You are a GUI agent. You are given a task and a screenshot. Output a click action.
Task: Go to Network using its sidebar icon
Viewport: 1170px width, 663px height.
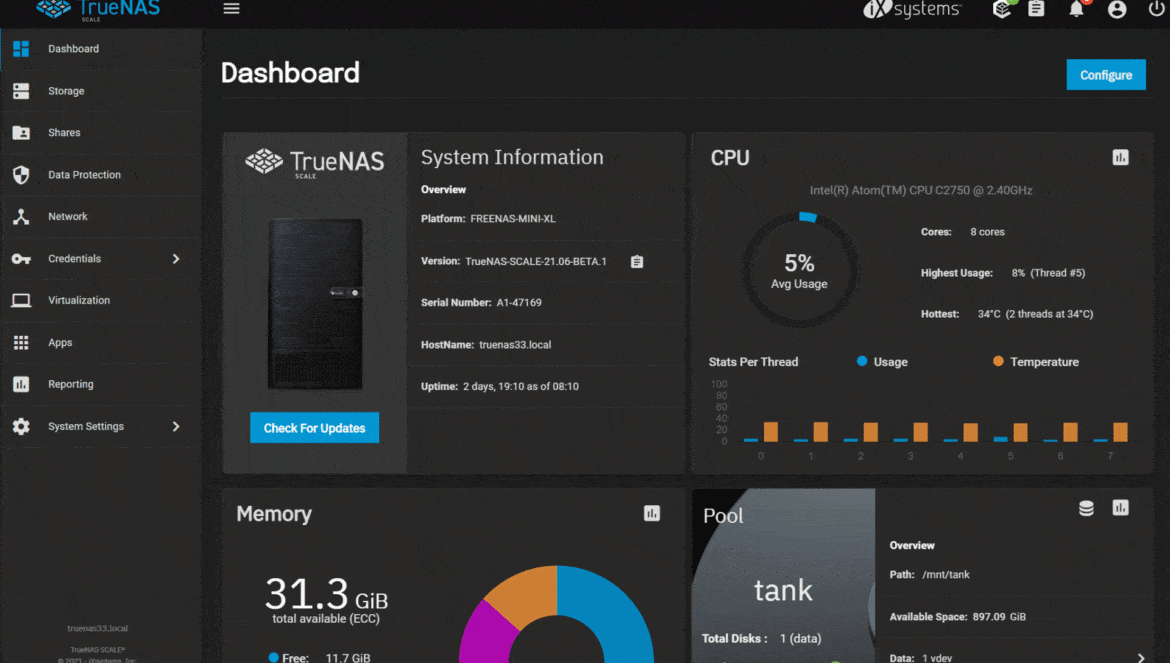tap(21, 216)
